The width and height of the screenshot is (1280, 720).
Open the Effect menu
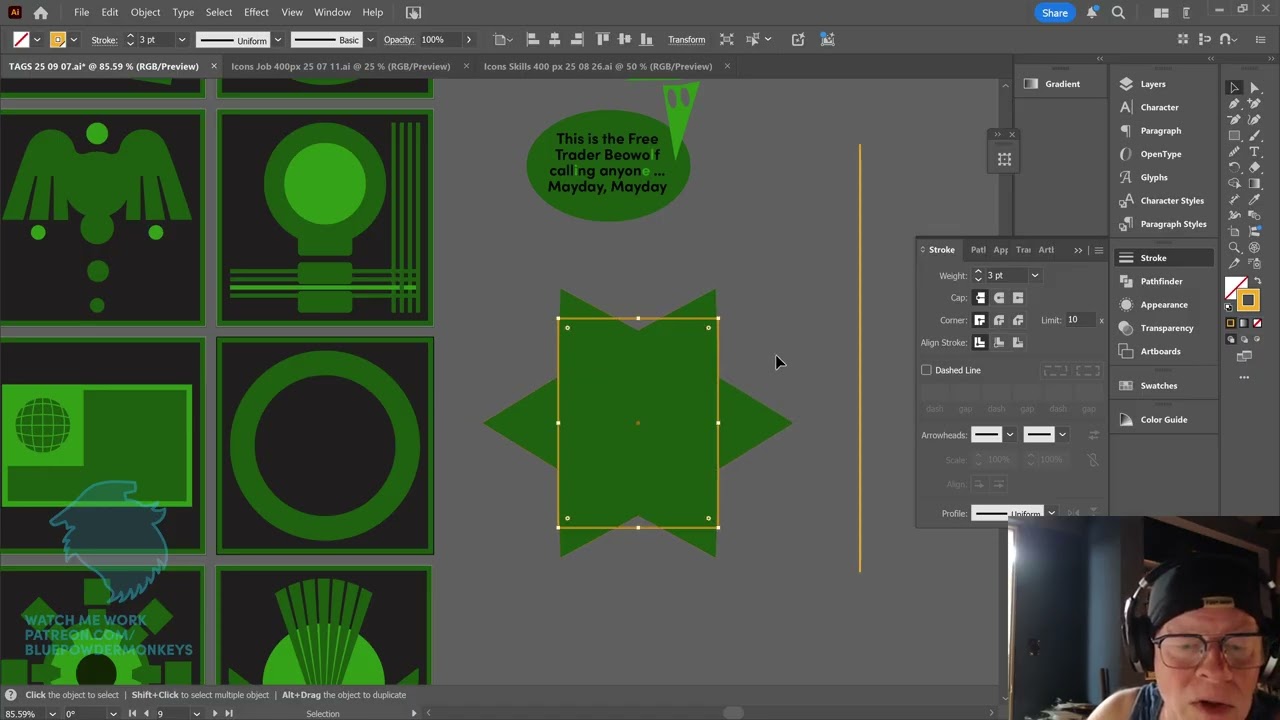coord(256,12)
